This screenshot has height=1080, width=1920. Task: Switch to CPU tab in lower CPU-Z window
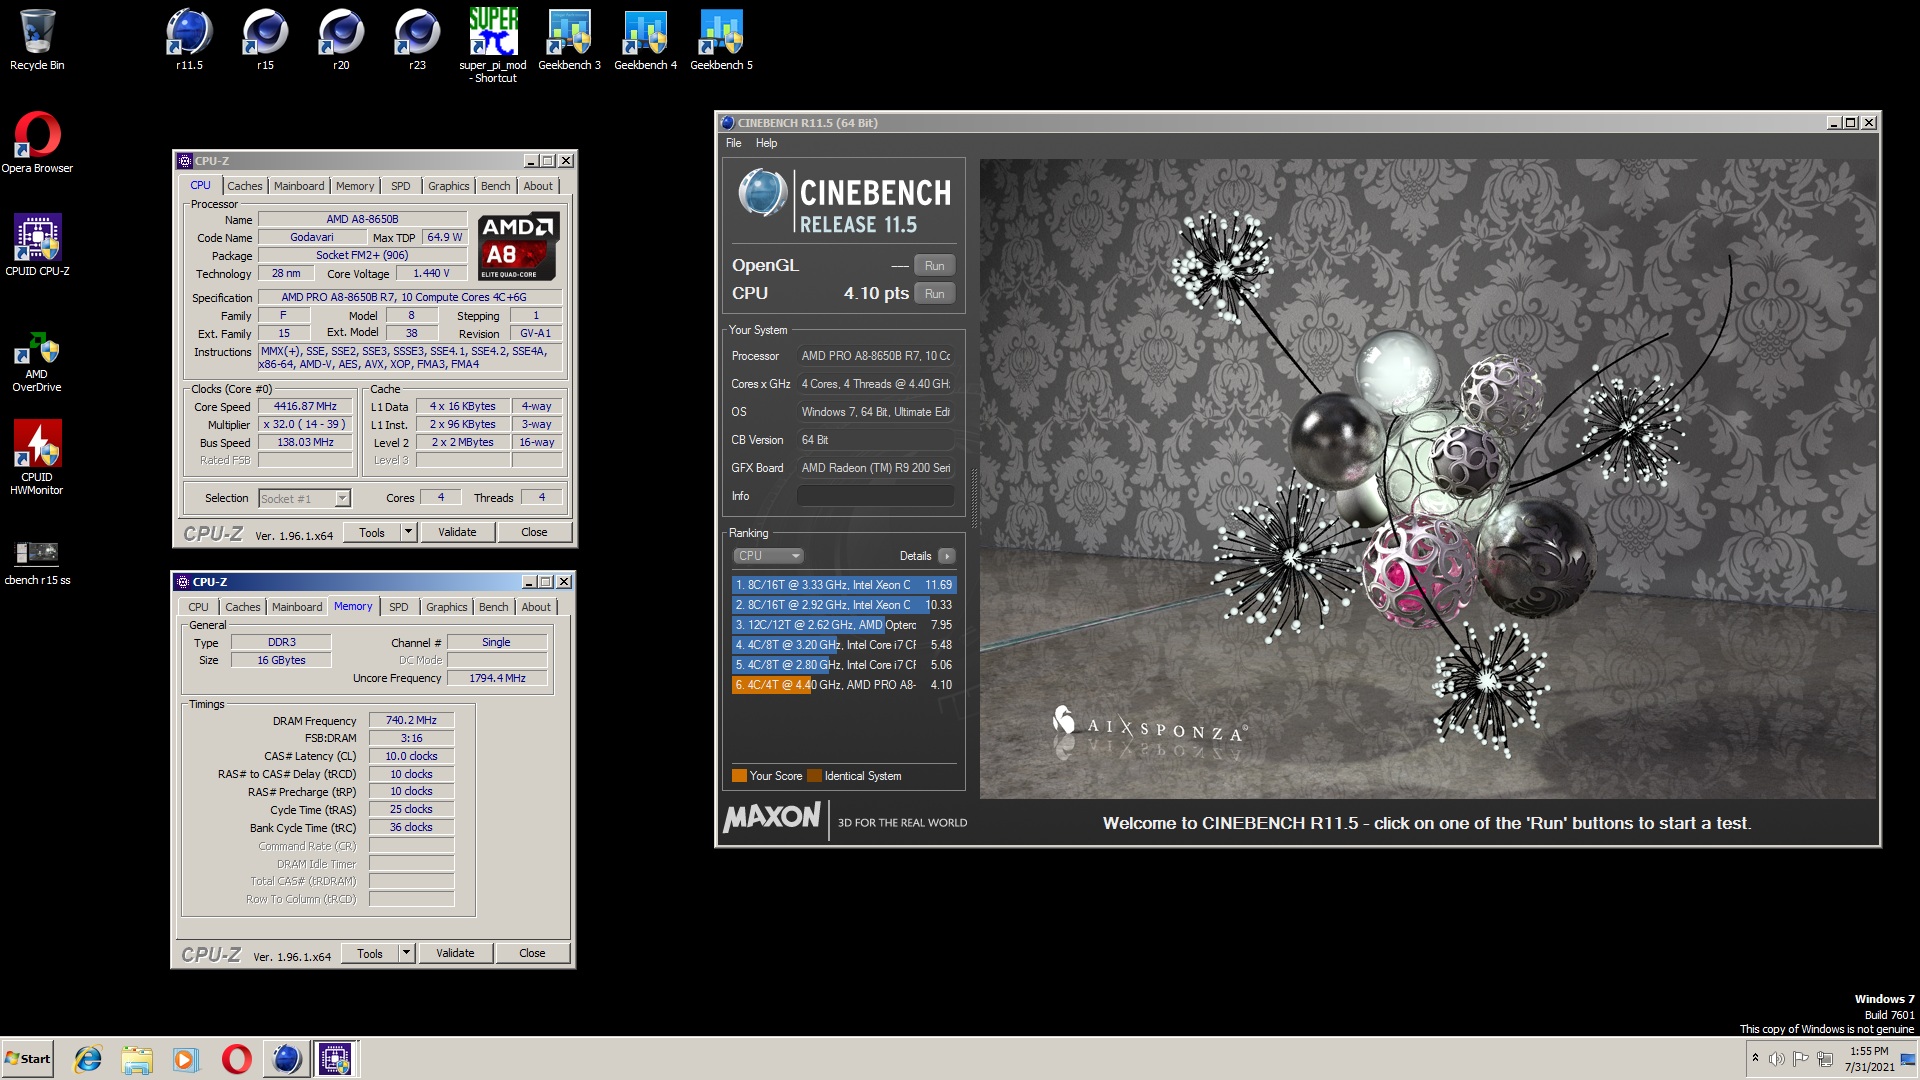pyautogui.click(x=198, y=607)
